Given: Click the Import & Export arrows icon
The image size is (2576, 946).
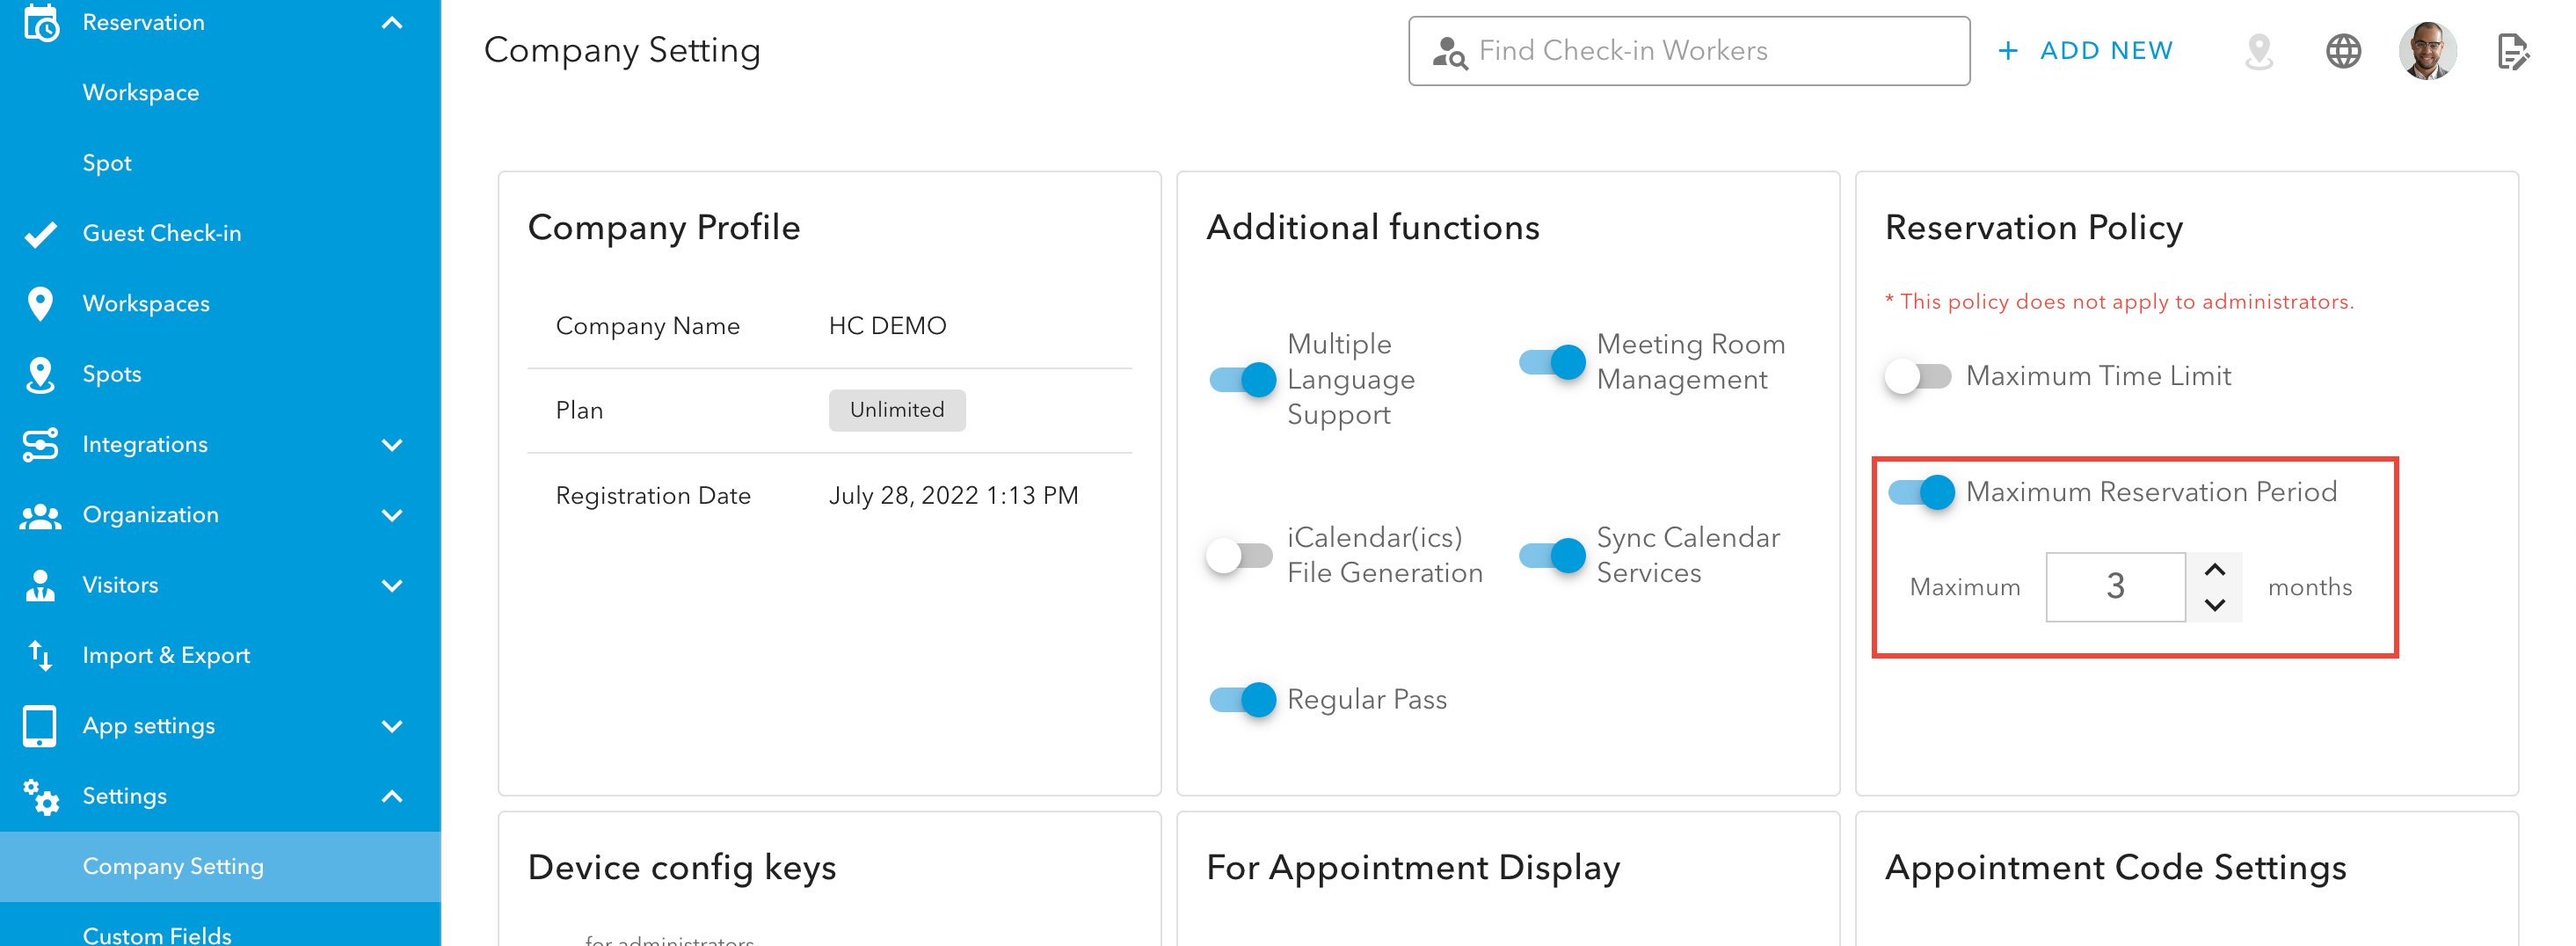Looking at the screenshot, I should pos(40,656).
